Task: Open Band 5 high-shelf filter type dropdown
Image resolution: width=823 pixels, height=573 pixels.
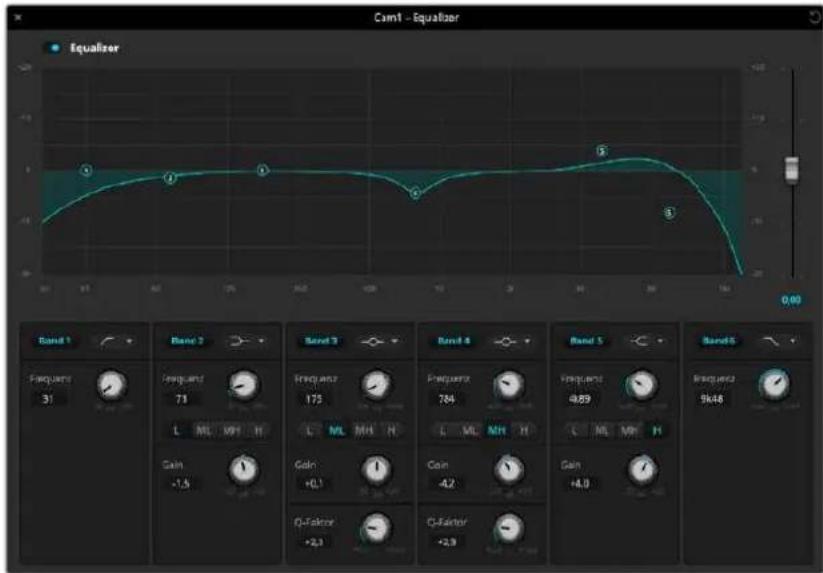Action: click(647, 341)
